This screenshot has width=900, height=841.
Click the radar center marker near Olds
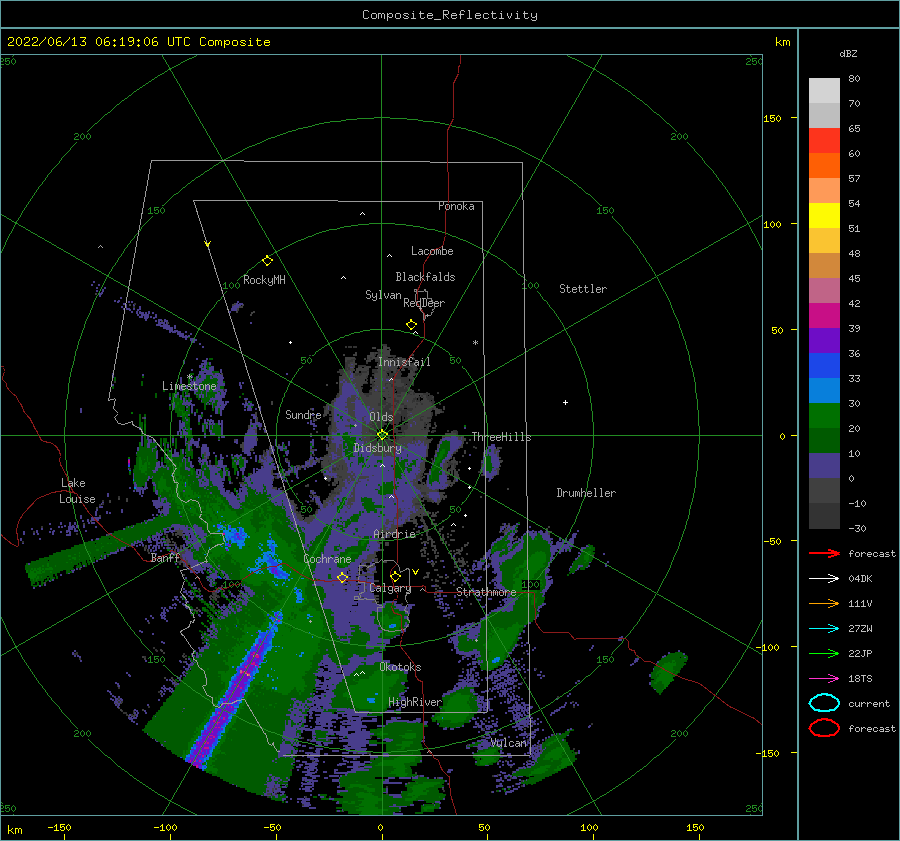[382, 435]
